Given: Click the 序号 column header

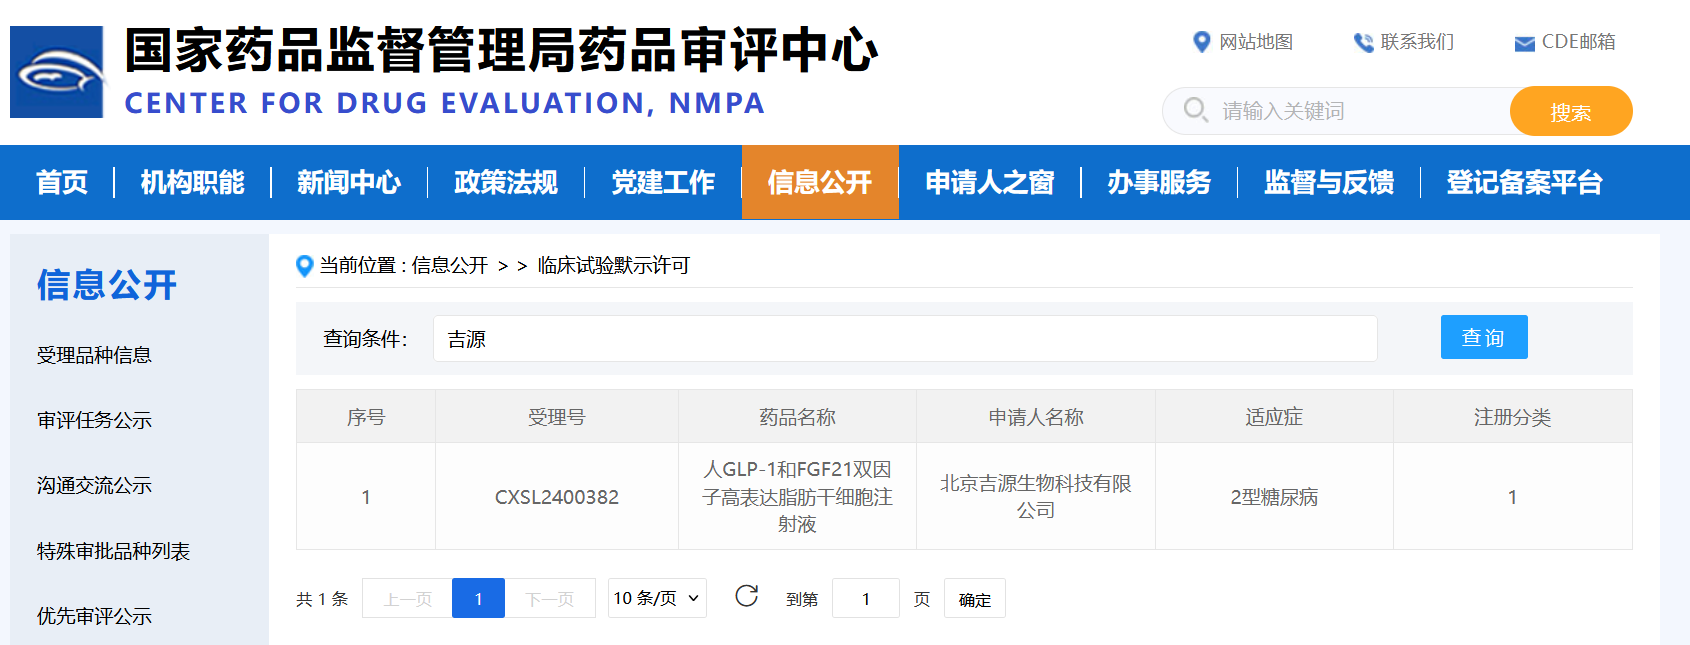Looking at the screenshot, I should [x=366, y=417].
